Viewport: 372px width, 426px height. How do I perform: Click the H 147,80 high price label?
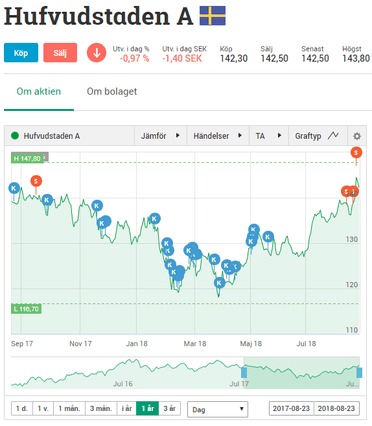click(27, 158)
